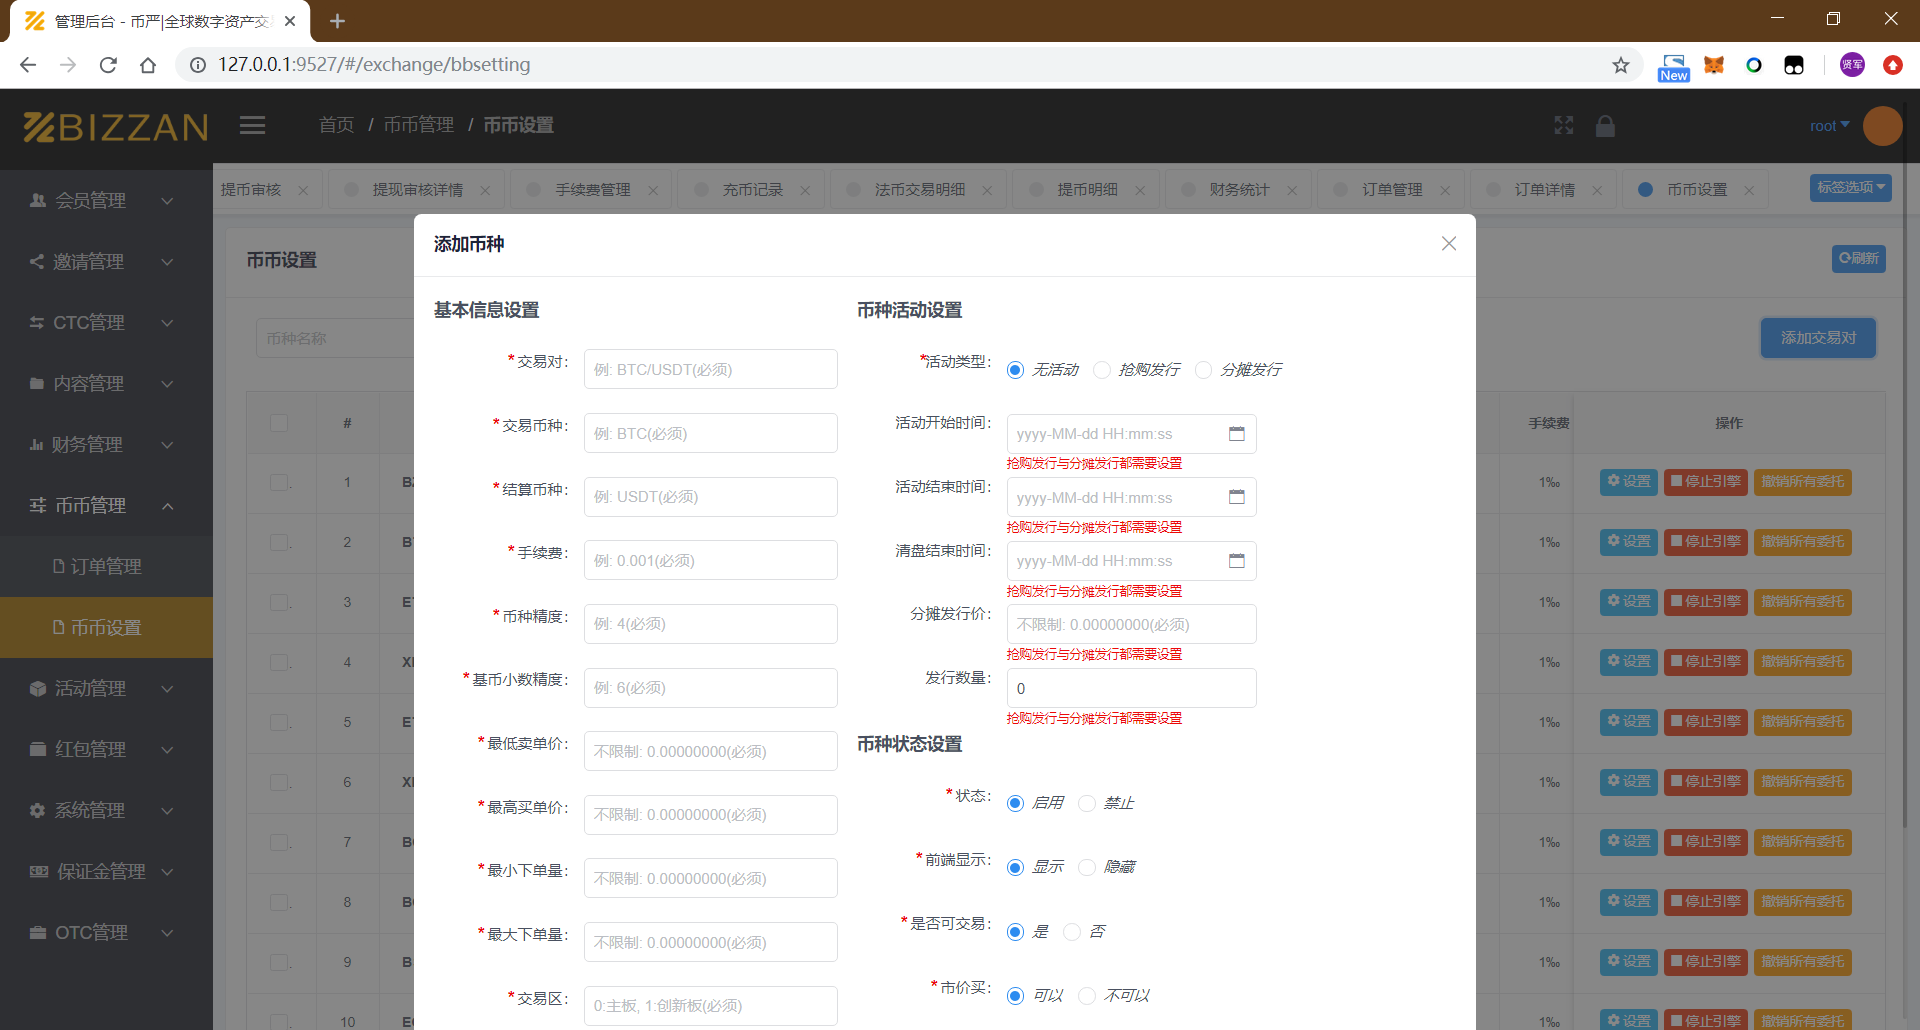Click the BIZZAN logo

pyautogui.click(x=115, y=126)
